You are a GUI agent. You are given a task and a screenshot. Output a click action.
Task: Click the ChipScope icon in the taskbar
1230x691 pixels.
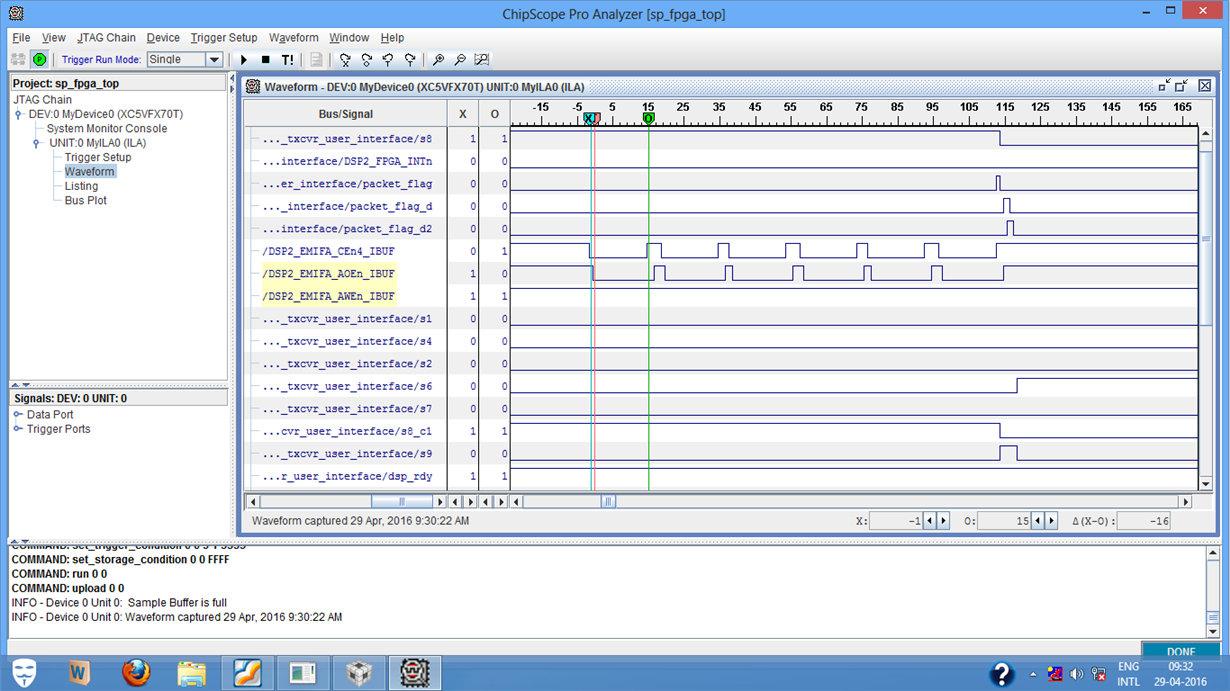(414, 673)
